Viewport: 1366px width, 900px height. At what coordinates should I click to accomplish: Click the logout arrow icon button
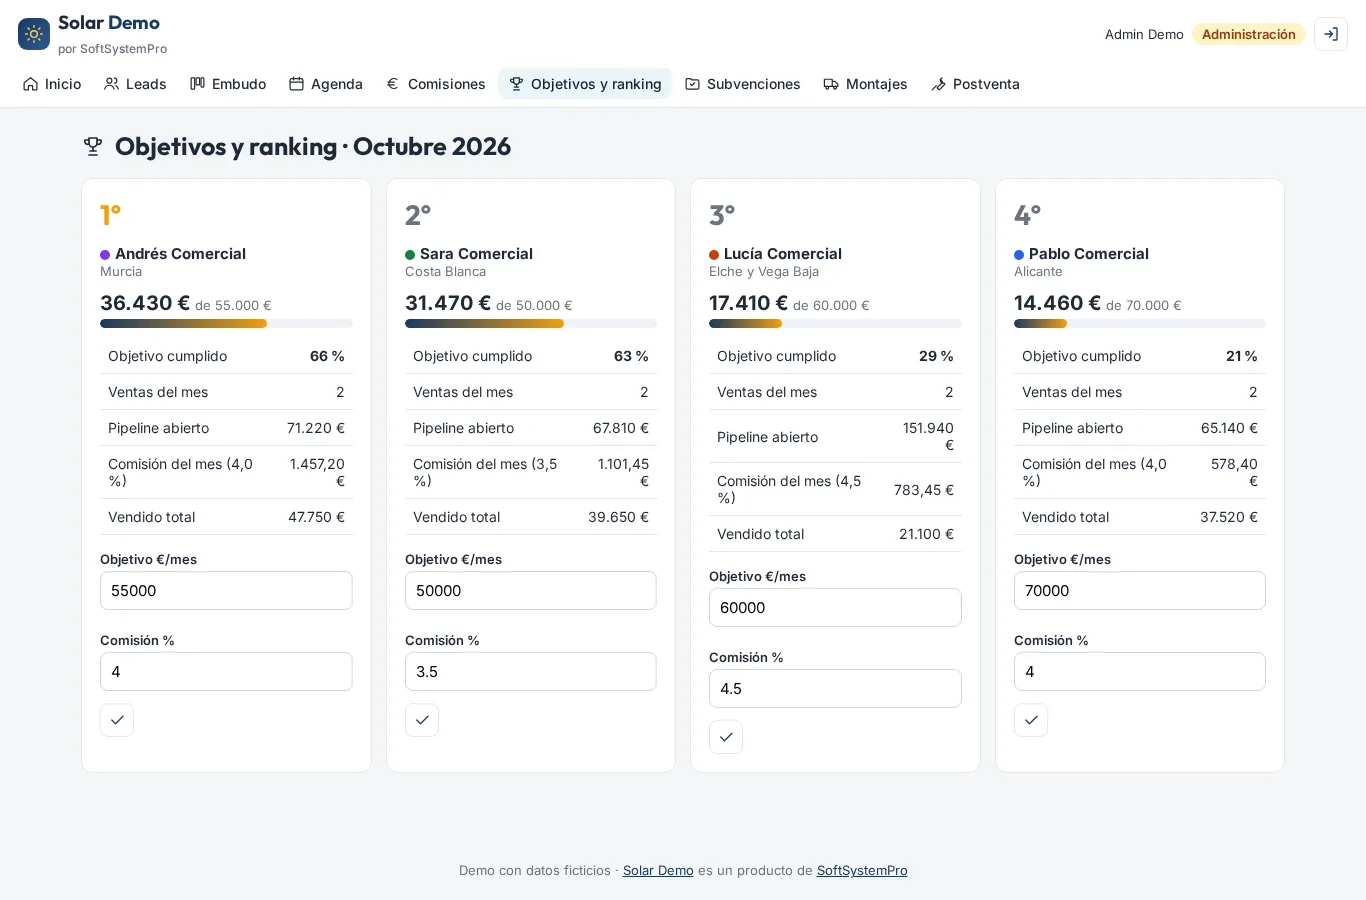tap(1331, 34)
